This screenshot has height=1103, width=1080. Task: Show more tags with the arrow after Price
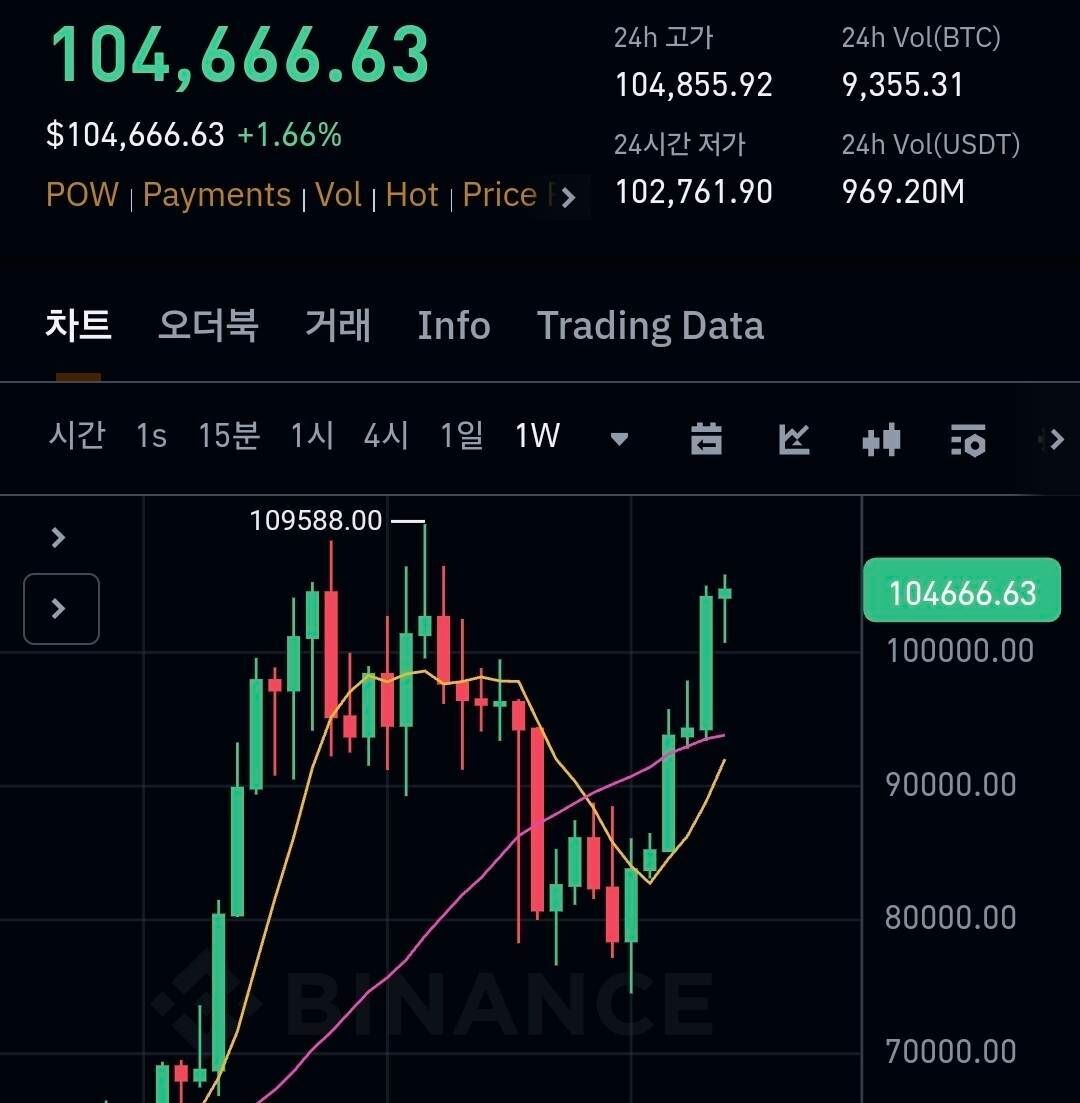pyautogui.click(x=567, y=197)
